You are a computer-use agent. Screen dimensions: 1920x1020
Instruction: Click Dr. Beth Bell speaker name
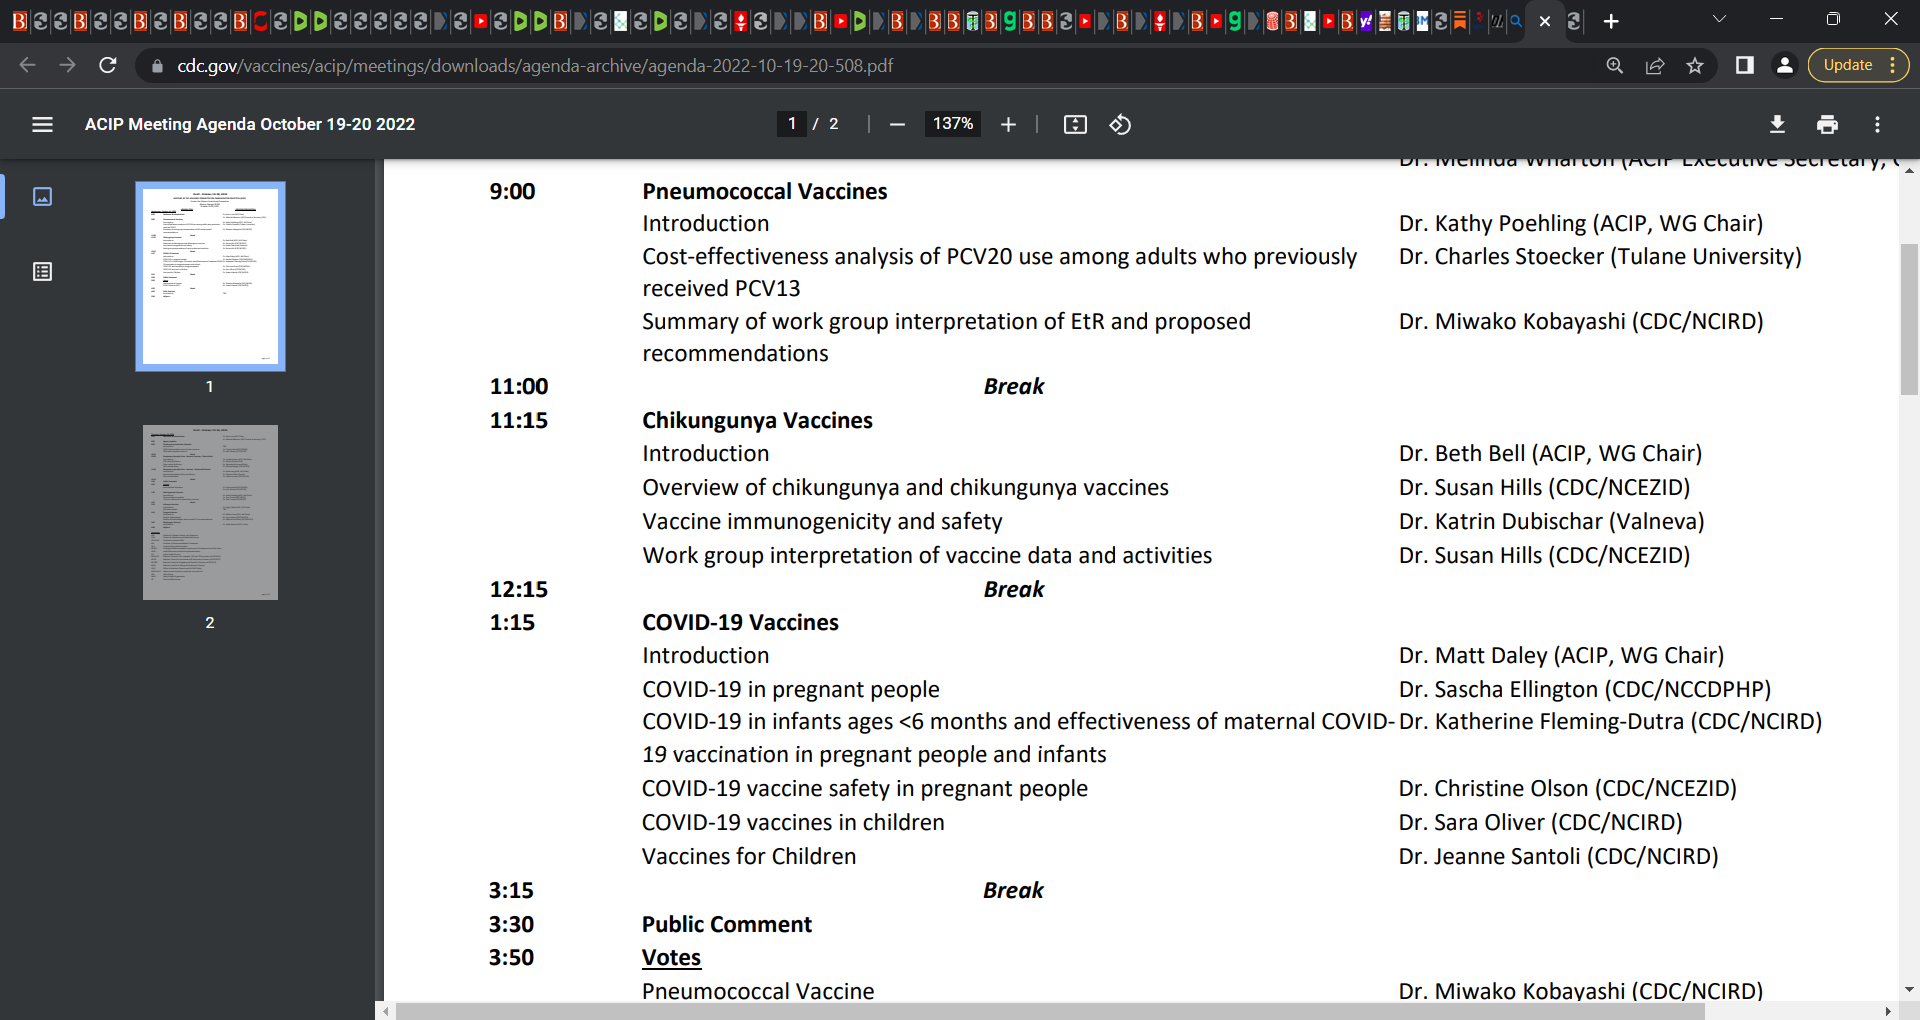tap(1550, 454)
